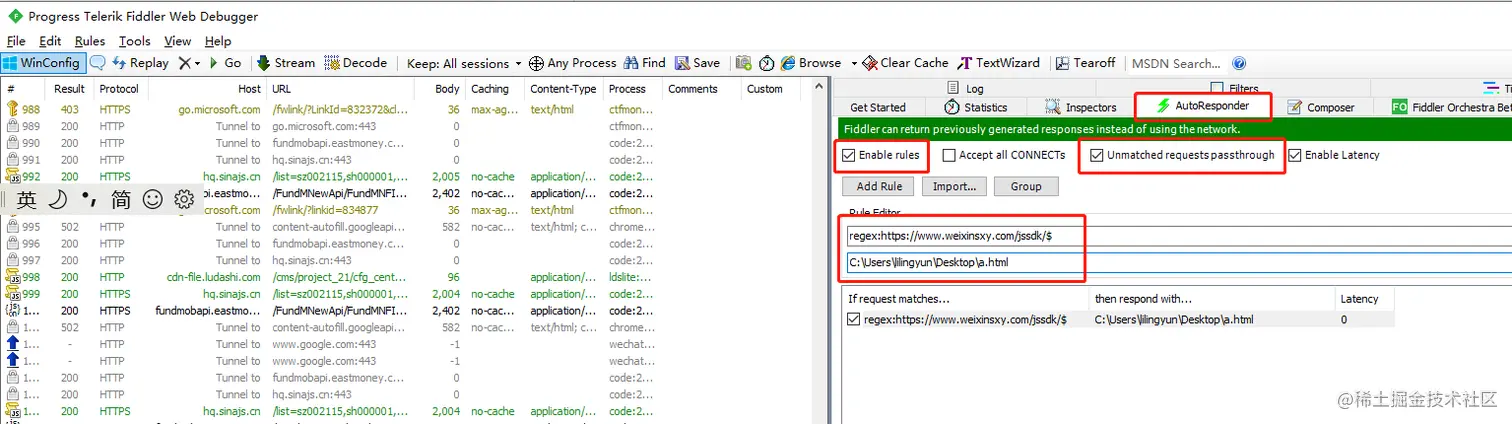The width and height of the screenshot is (1512, 424).
Task: Open the Remove sessions dropdown arrow
Action: [x=197, y=63]
